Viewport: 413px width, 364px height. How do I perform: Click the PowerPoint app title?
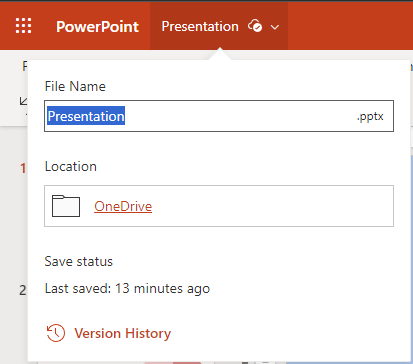click(x=97, y=27)
